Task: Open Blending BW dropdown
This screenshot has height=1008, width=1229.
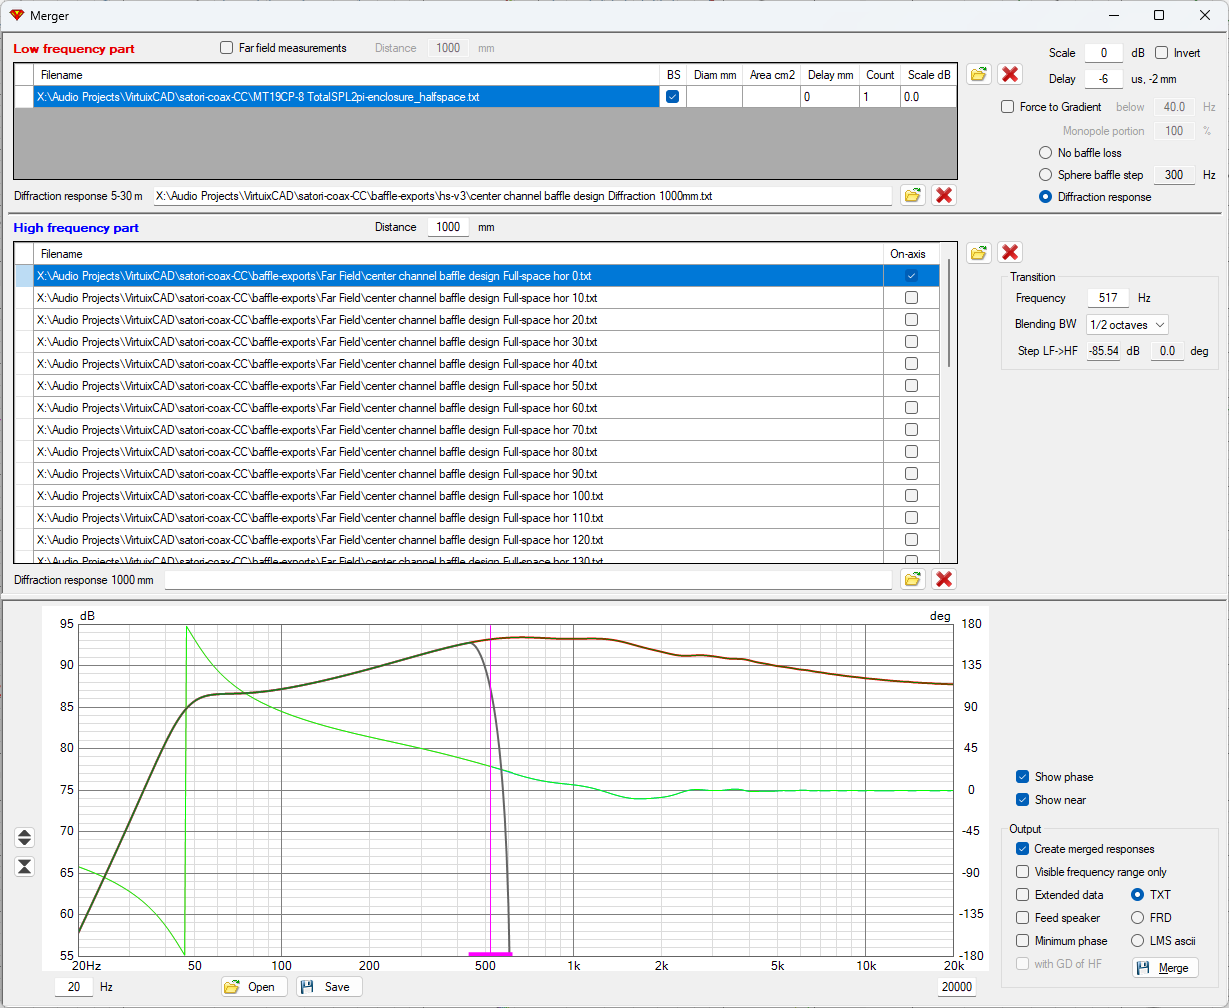Action: pyautogui.click(x=1127, y=324)
